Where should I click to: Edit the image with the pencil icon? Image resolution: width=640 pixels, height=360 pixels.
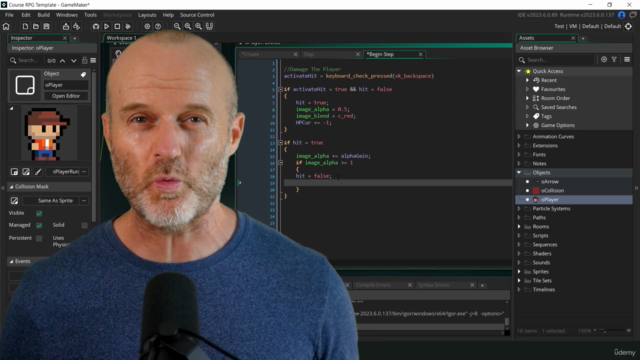38,172
